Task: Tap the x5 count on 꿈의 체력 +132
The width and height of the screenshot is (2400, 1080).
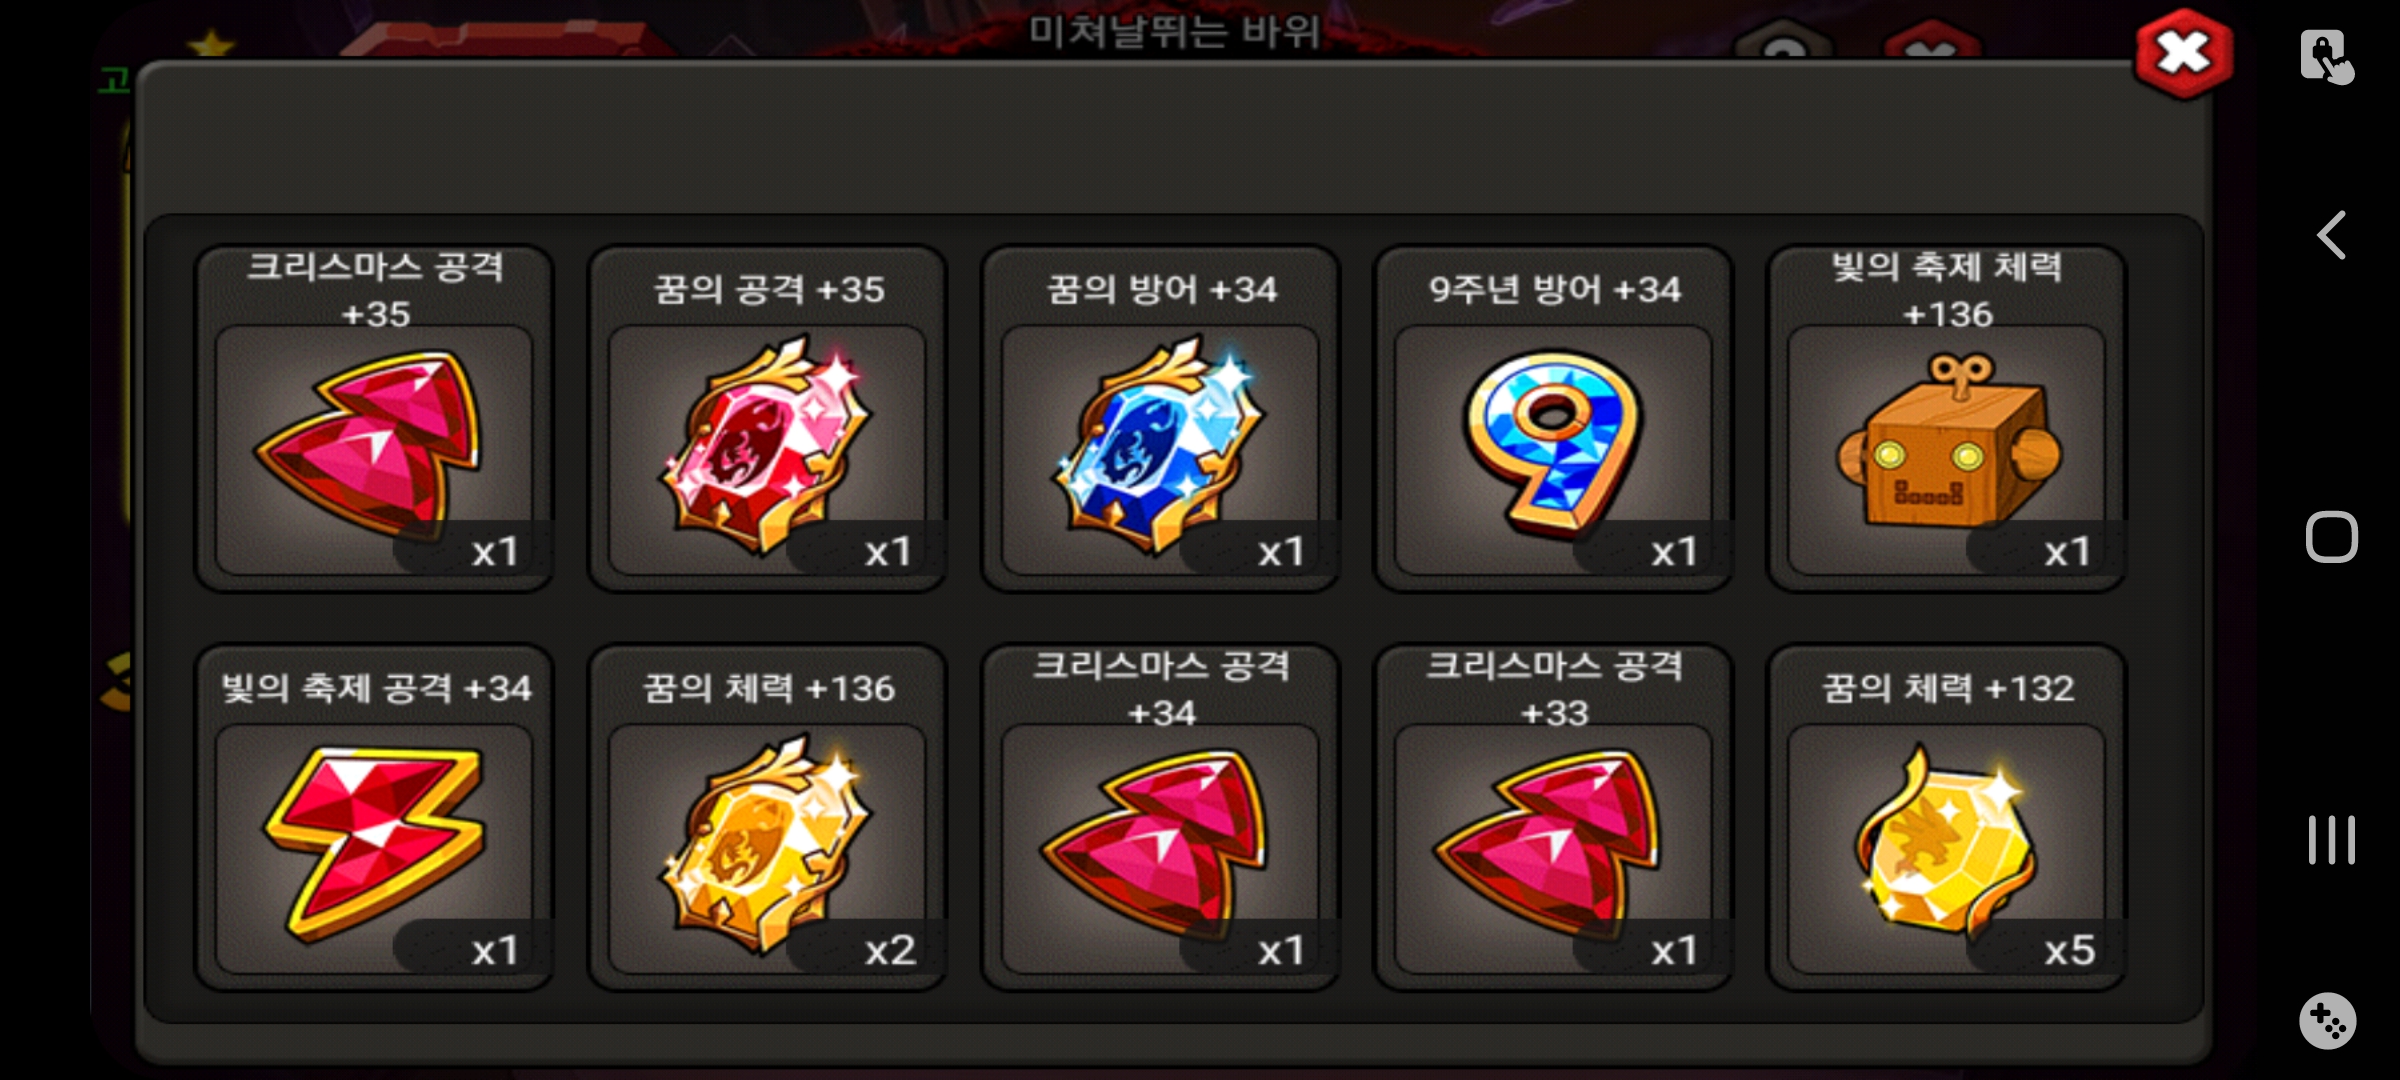Action: click(2069, 950)
